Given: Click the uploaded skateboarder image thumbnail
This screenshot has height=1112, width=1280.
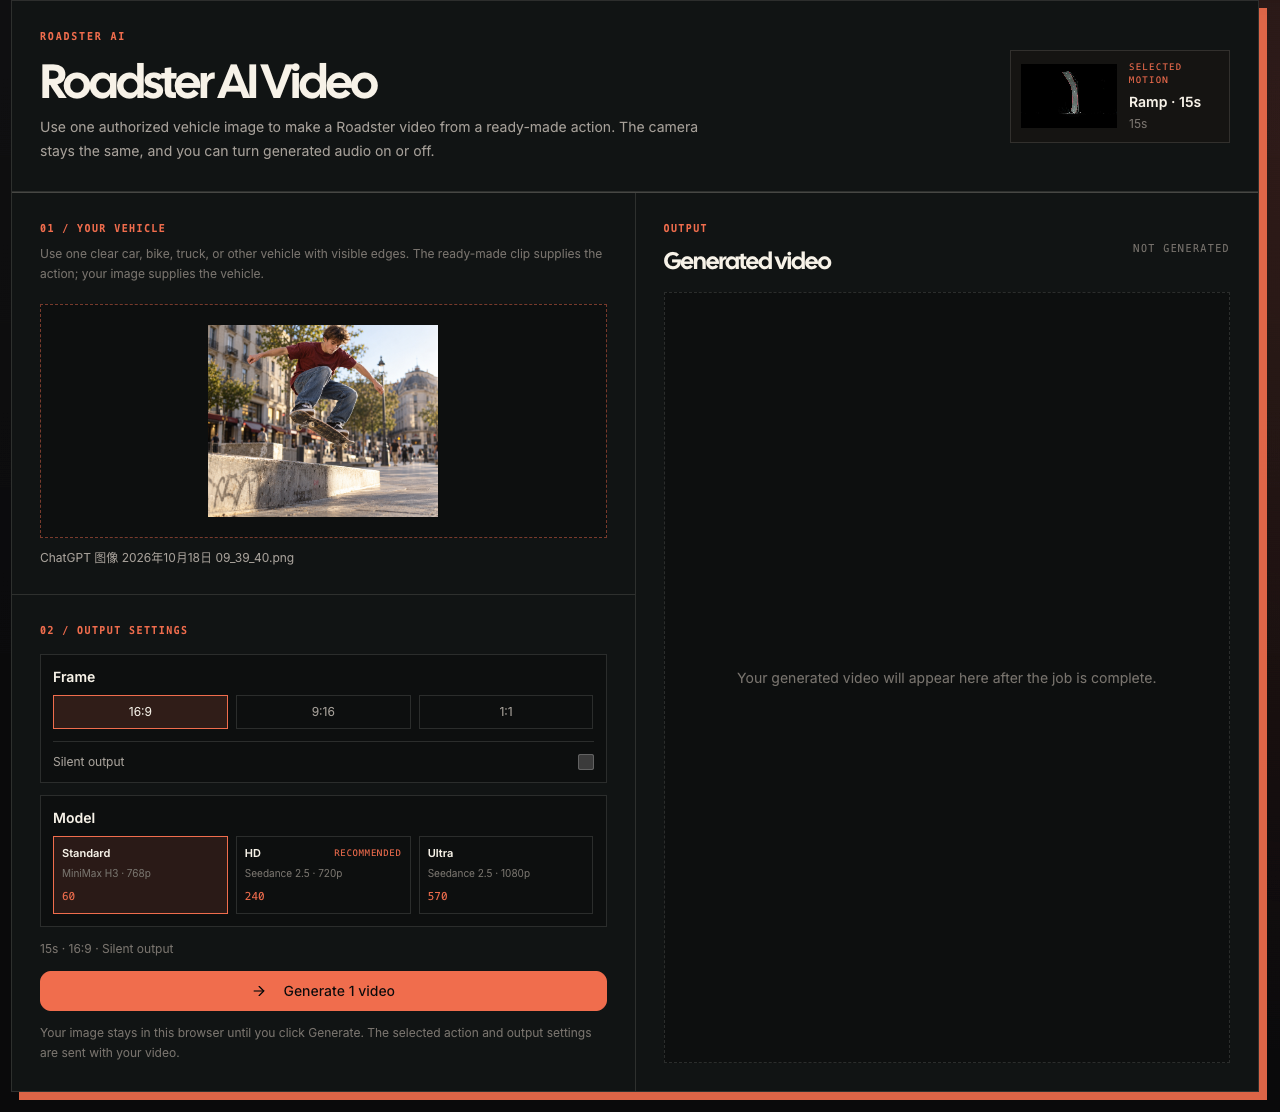Looking at the screenshot, I should 323,421.
